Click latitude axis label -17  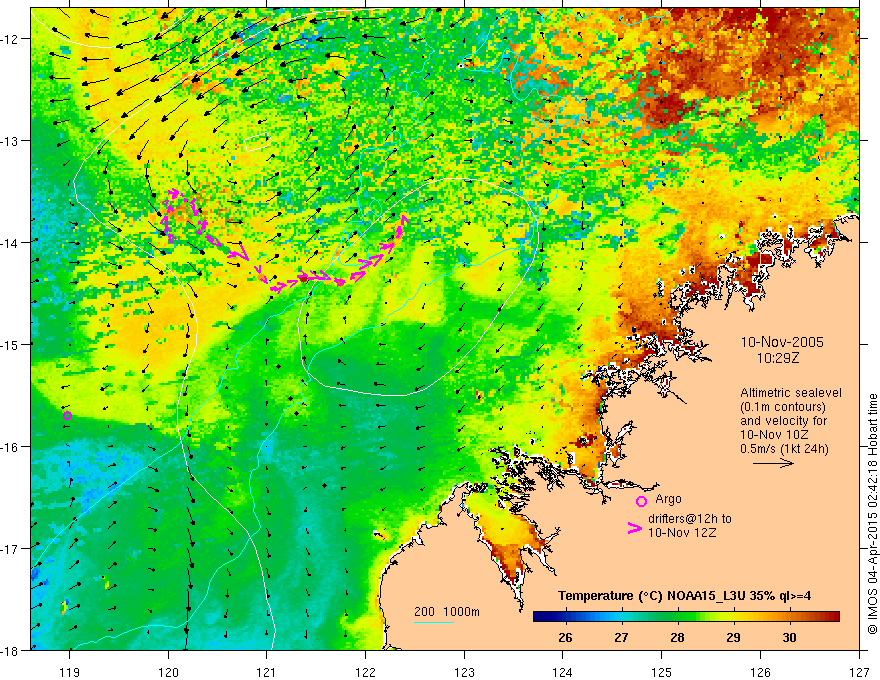[10, 548]
